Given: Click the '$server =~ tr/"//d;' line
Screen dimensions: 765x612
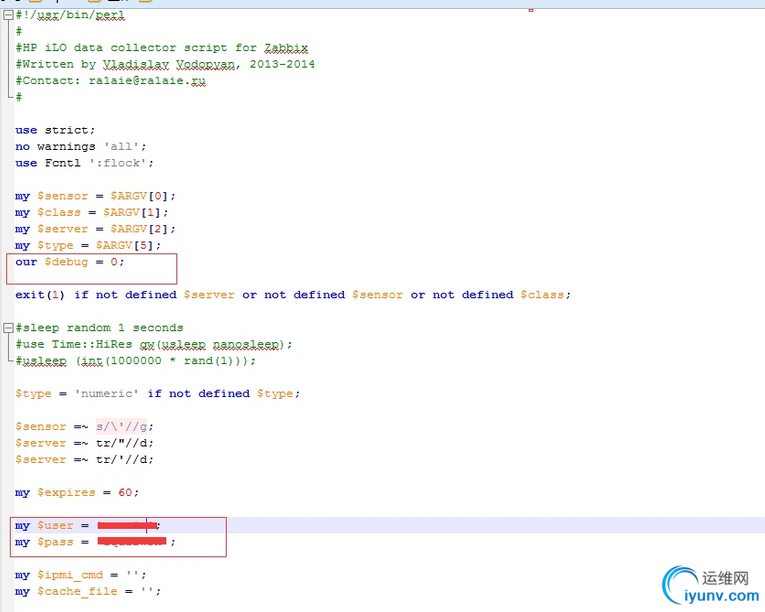Looking at the screenshot, I should (84, 443).
